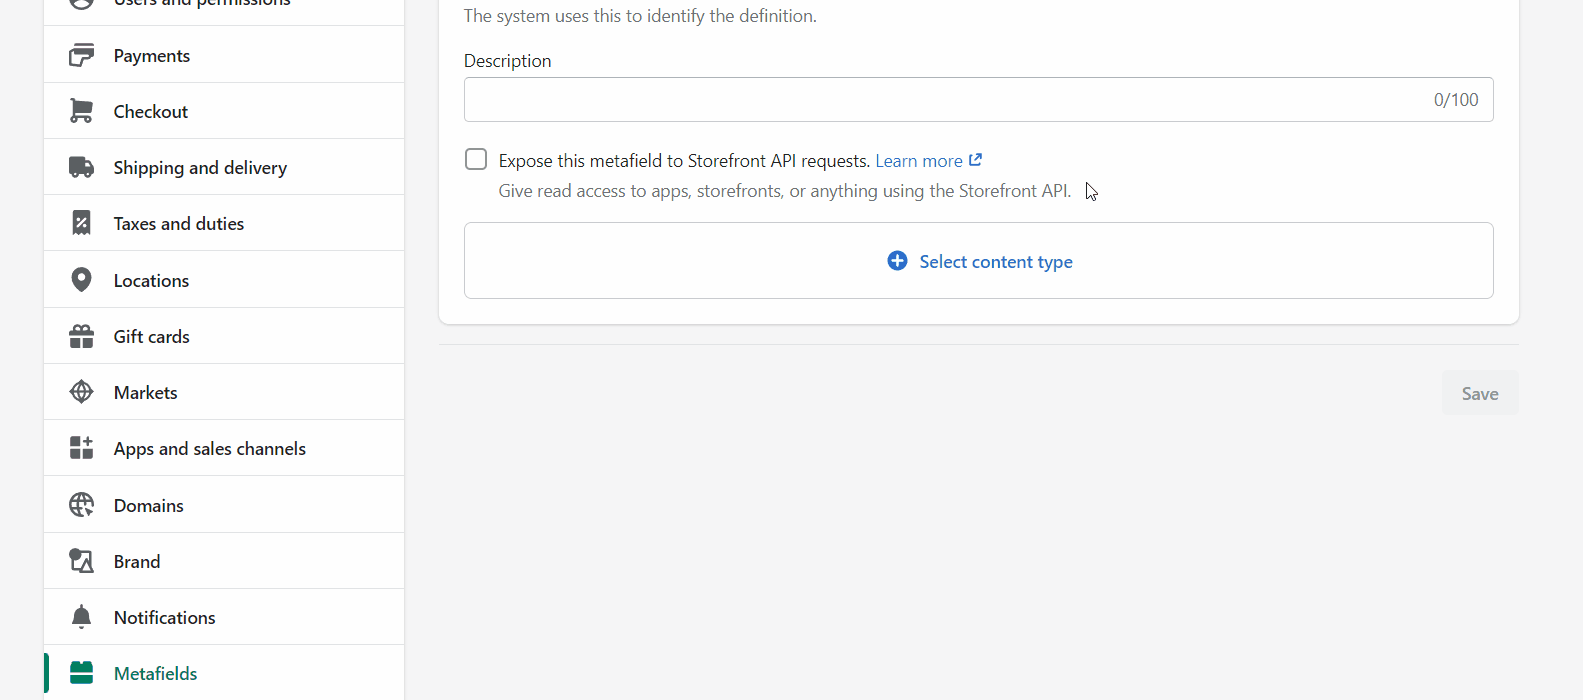
Task: Open the Brand settings page
Action: coord(137,562)
